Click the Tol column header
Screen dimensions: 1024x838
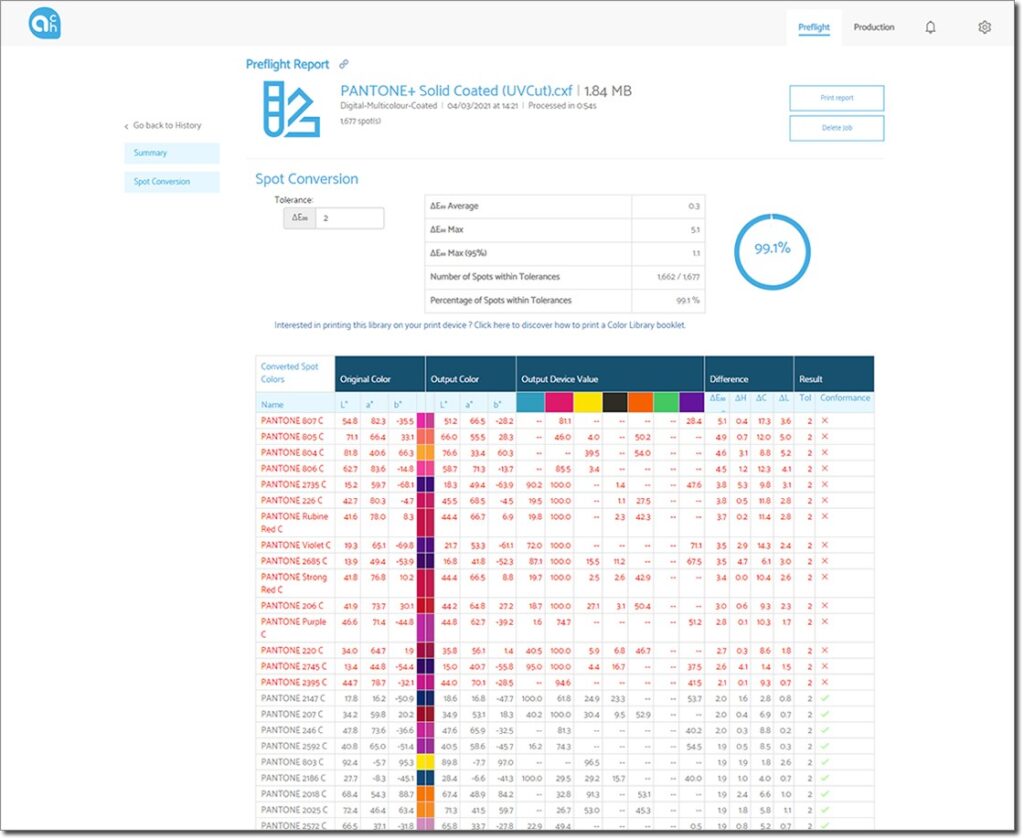click(805, 398)
